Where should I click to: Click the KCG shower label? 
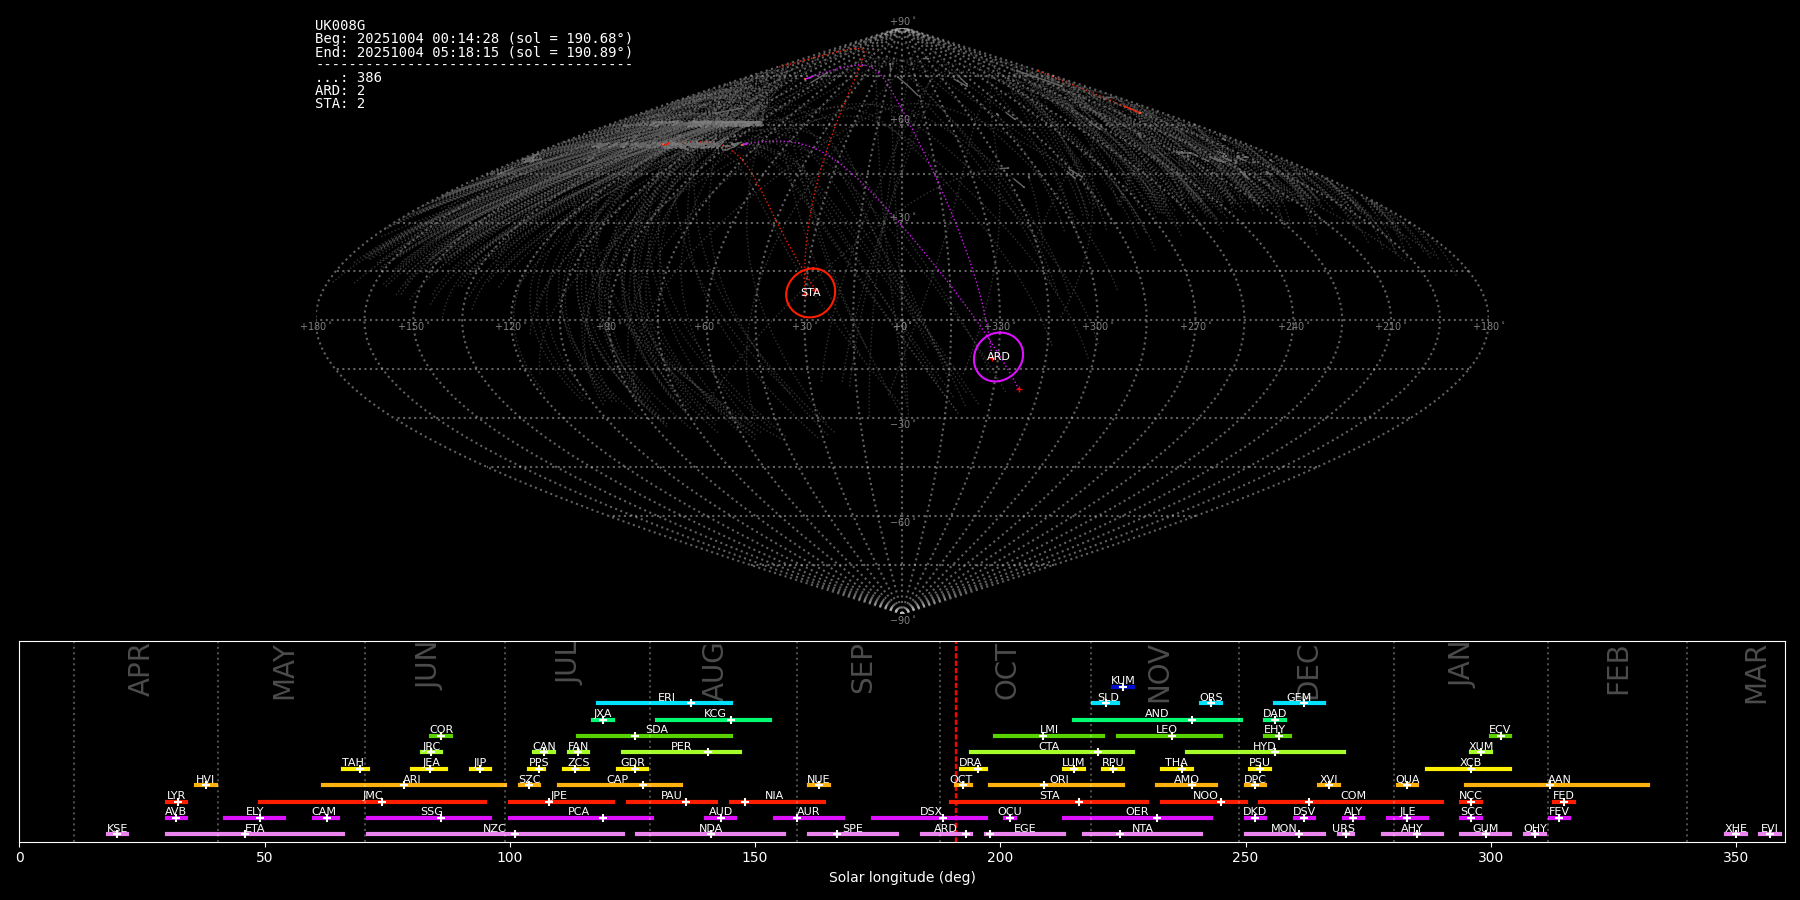pos(715,714)
